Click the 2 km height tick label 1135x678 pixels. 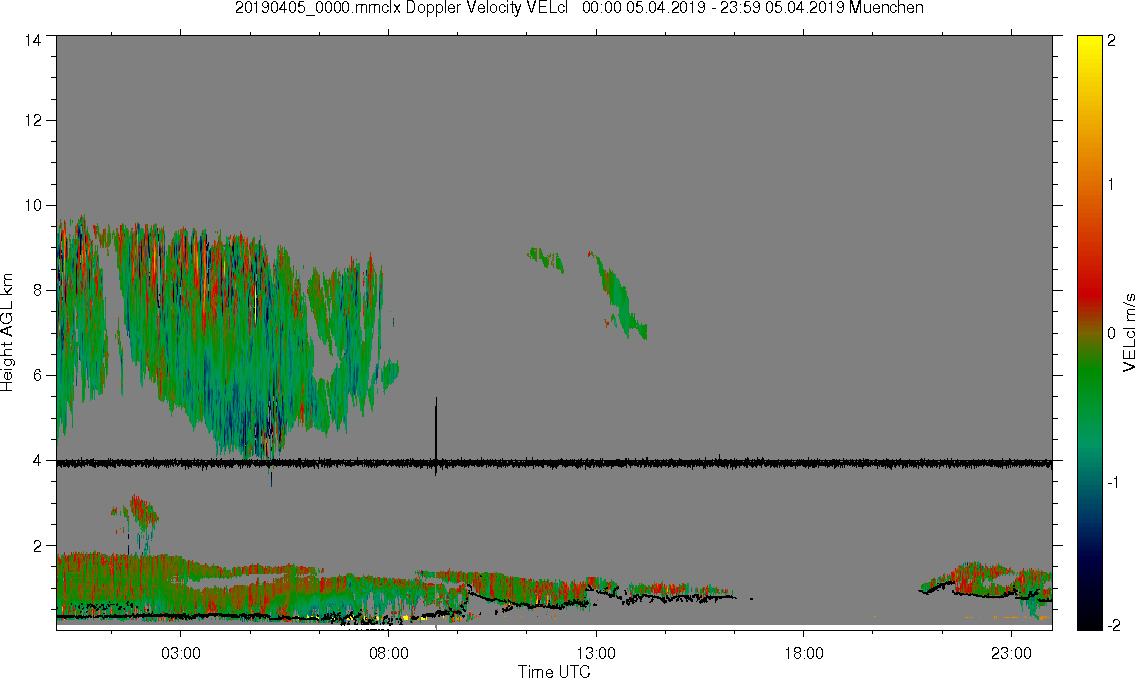pyautogui.click(x=38, y=546)
